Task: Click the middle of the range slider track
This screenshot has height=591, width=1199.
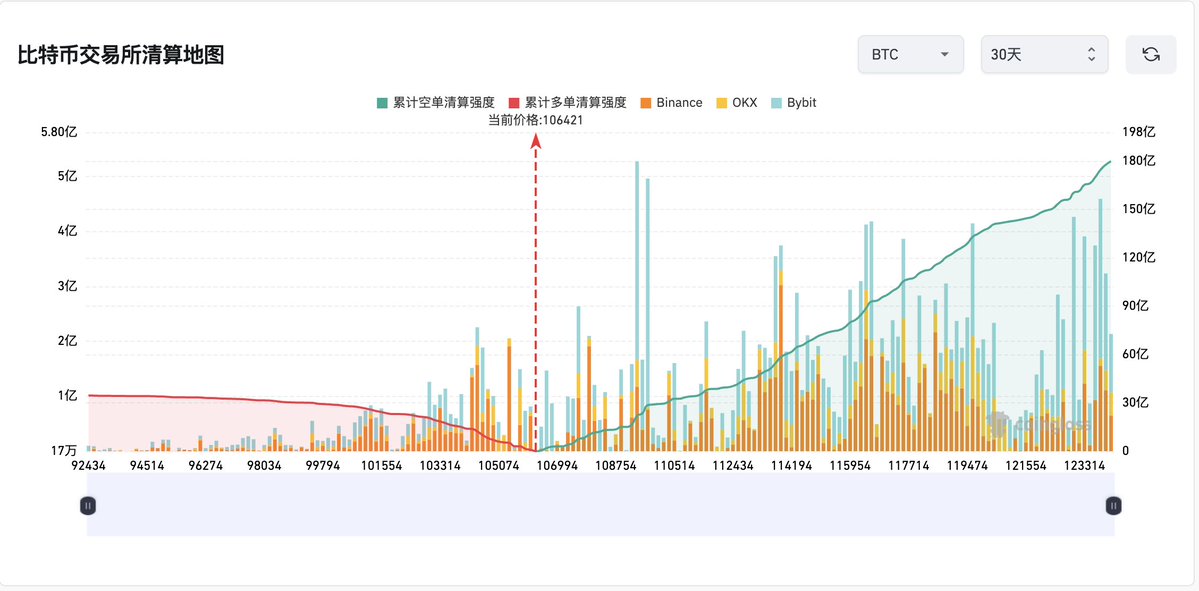Action: click(x=600, y=506)
